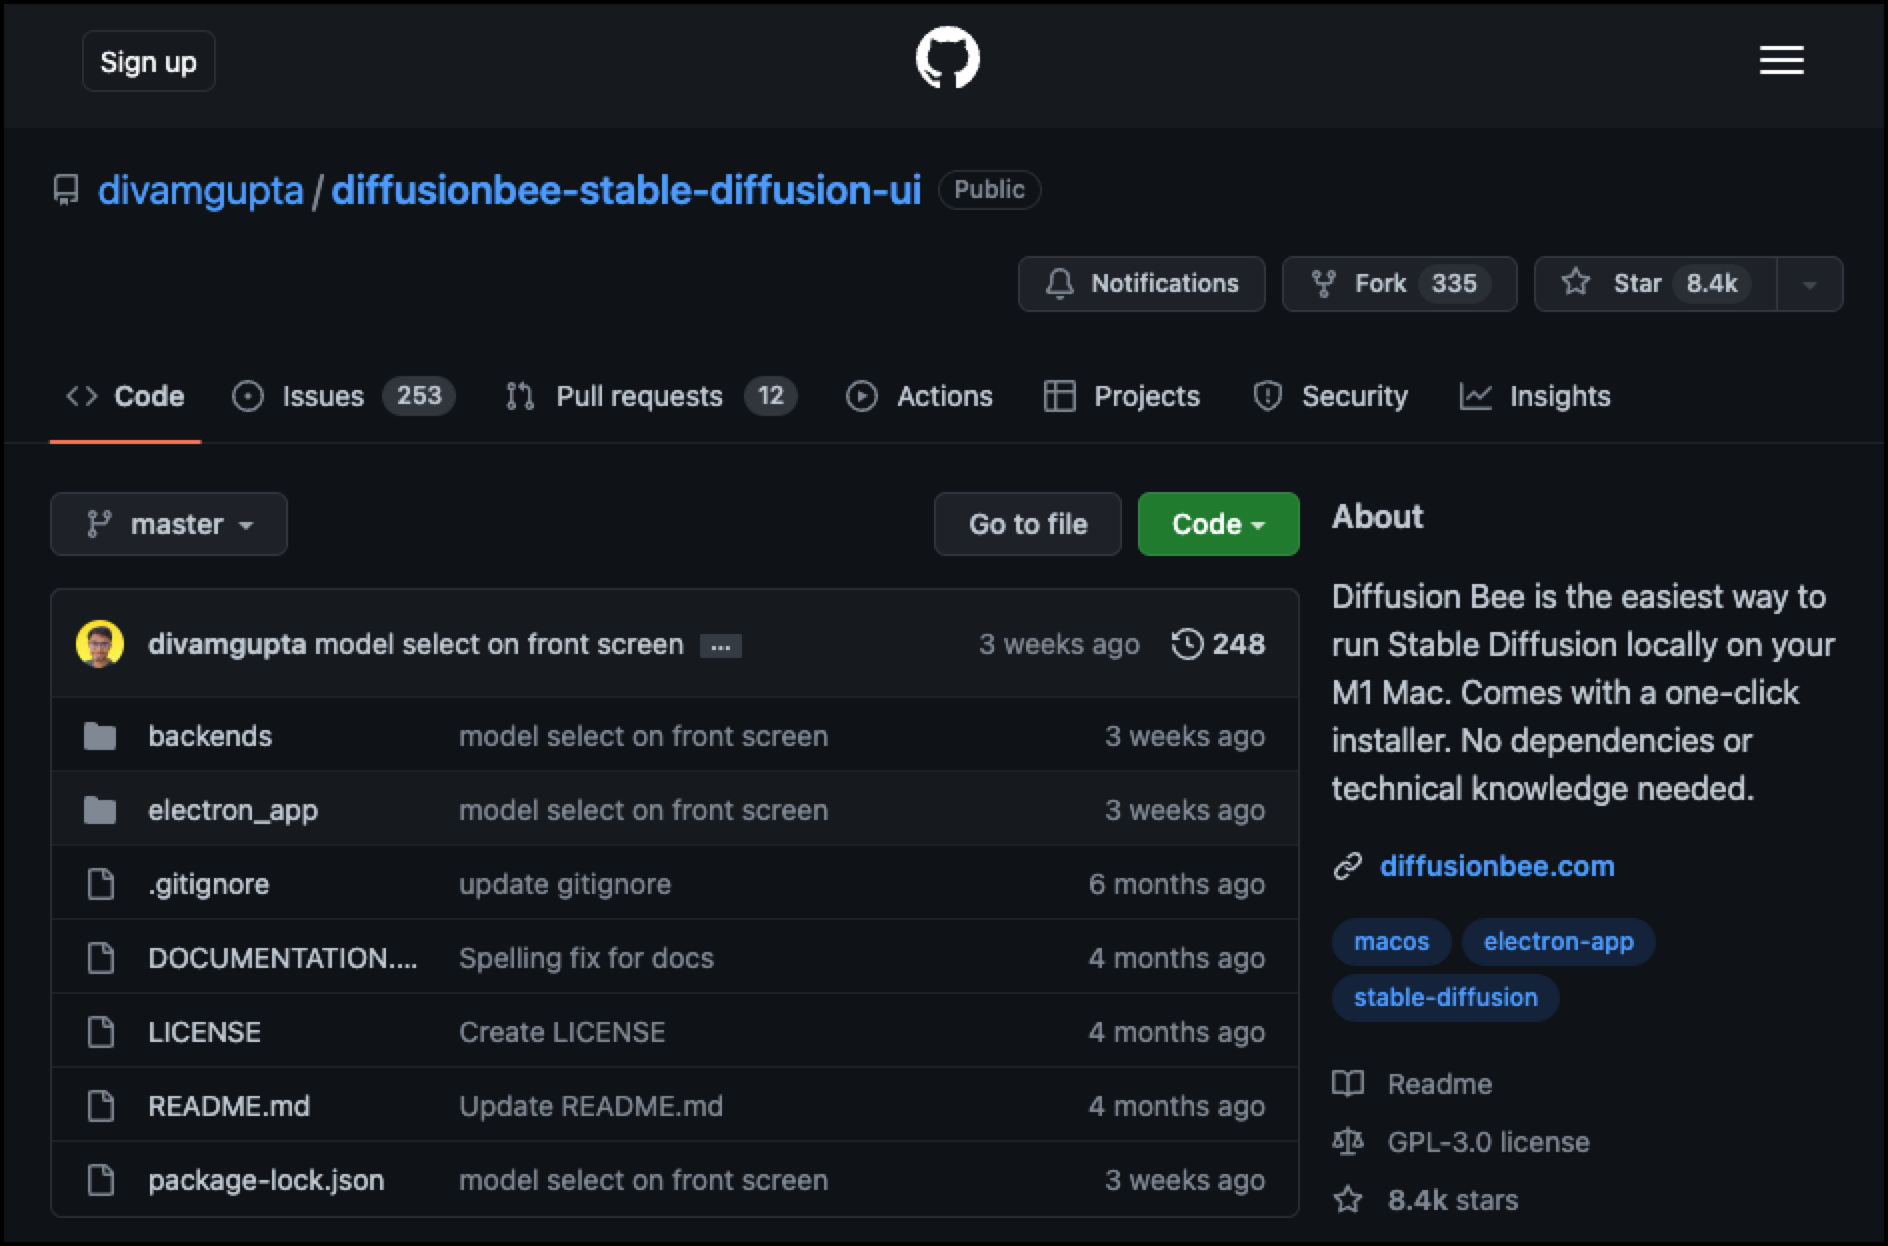Switch to the Issues tab
Image resolution: width=1888 pixels, height=1246 pixels.
click(x=322, y=396)
